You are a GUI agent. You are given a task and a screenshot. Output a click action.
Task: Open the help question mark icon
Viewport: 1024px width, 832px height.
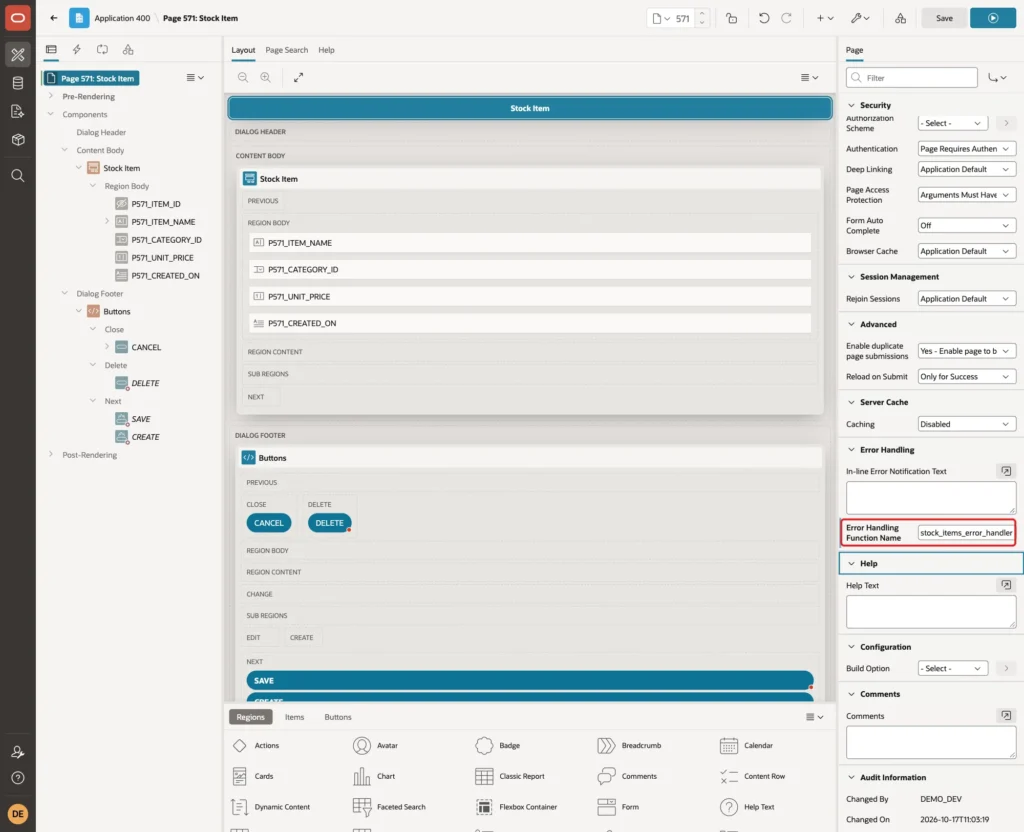[x=18, y=778]
